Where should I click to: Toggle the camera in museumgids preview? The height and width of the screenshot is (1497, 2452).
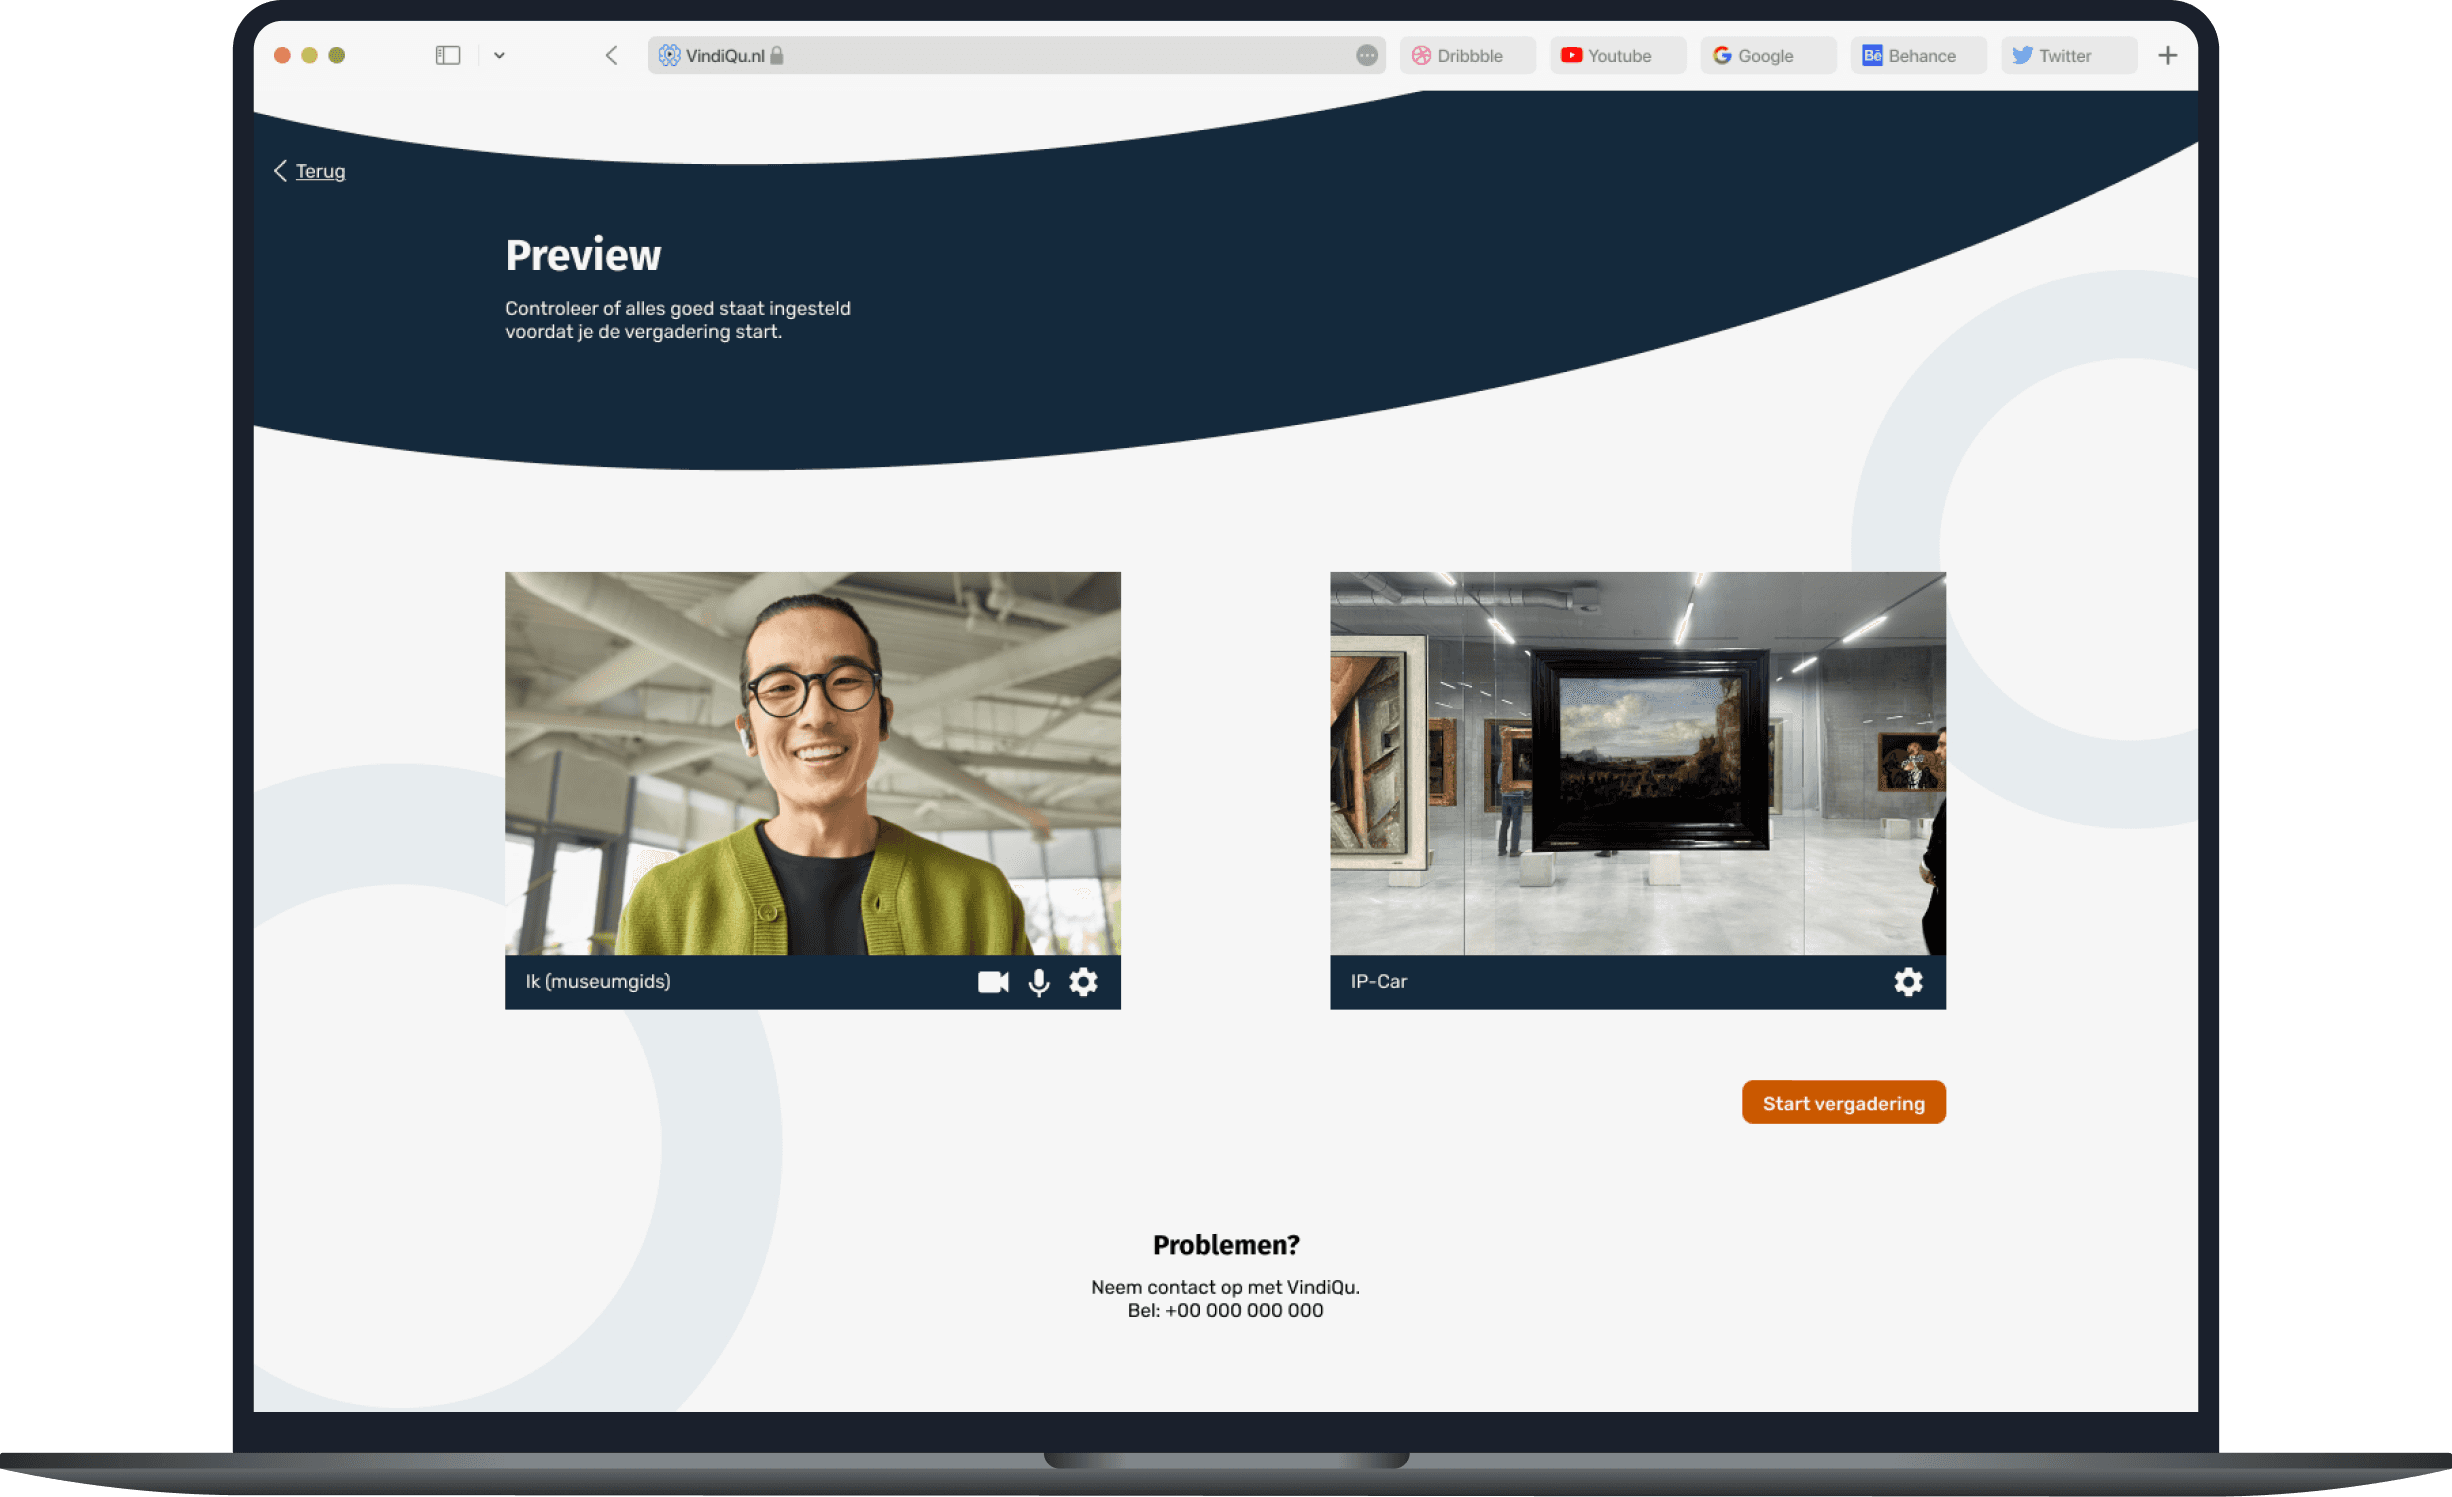coord(992,982)
